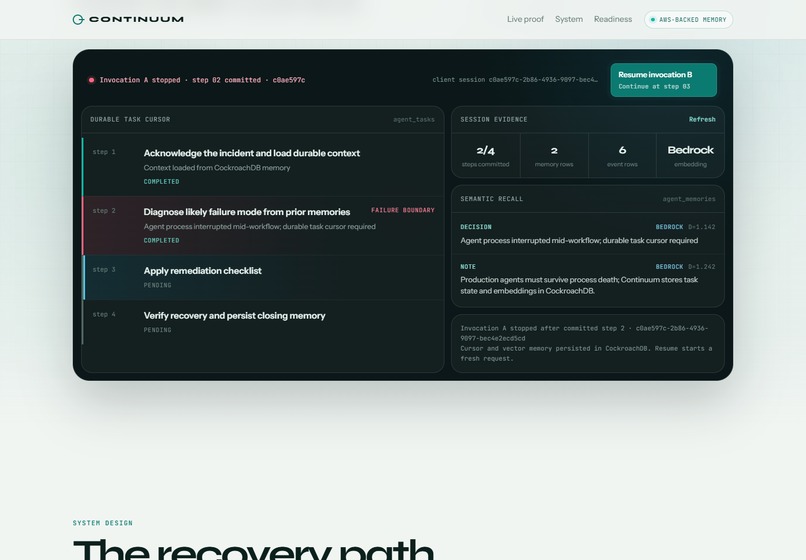This screenshot has height=560, width=806.
Task: Click the D=1.242 distance value
Action: (x=702, y=267)
